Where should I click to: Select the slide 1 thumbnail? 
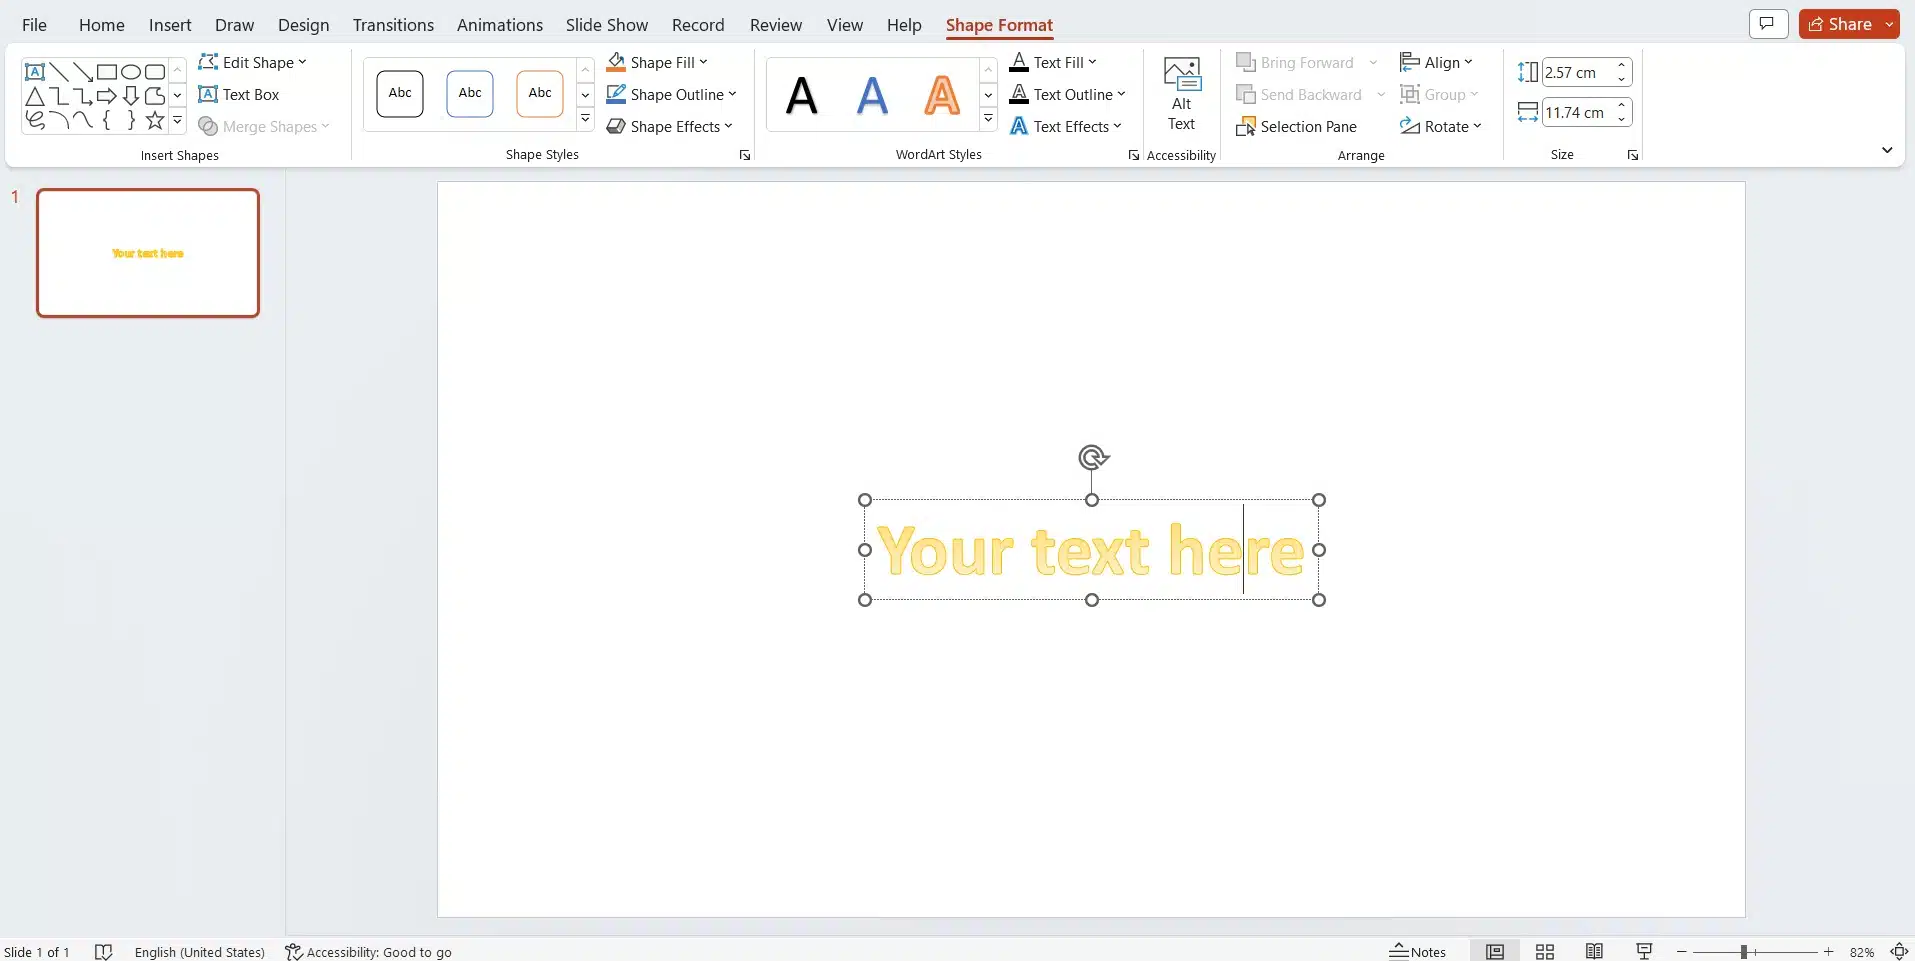click(148, 253)
